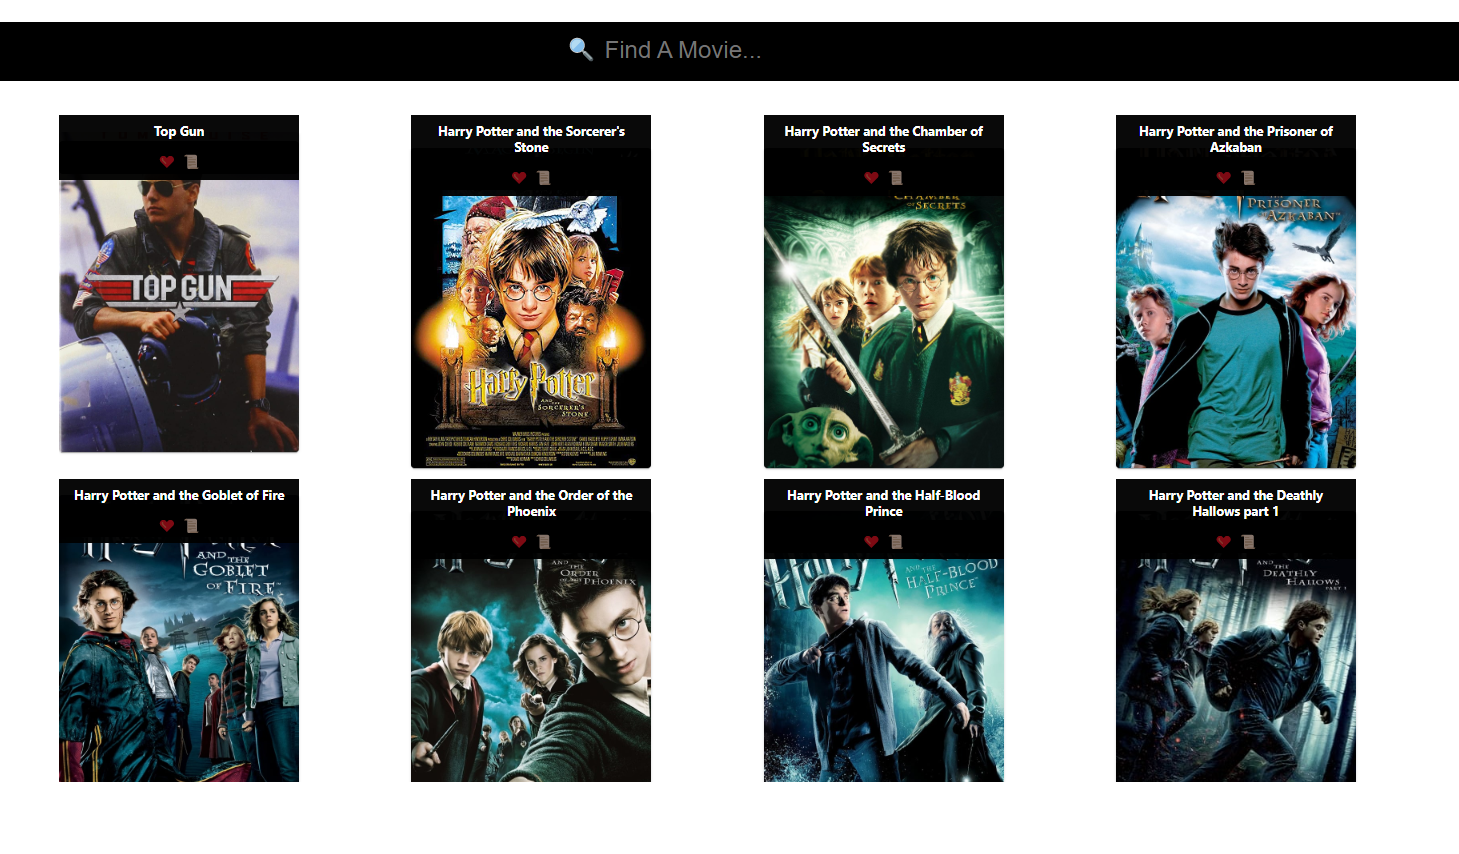Open the synopsis scroll for Sorcerer's Stone

tap(543, 177)
